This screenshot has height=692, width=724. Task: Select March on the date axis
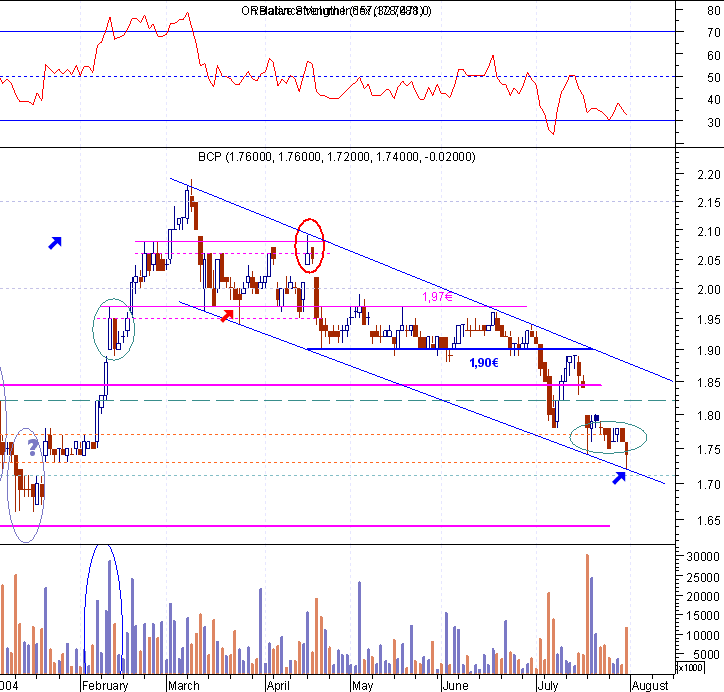(184, 686)
